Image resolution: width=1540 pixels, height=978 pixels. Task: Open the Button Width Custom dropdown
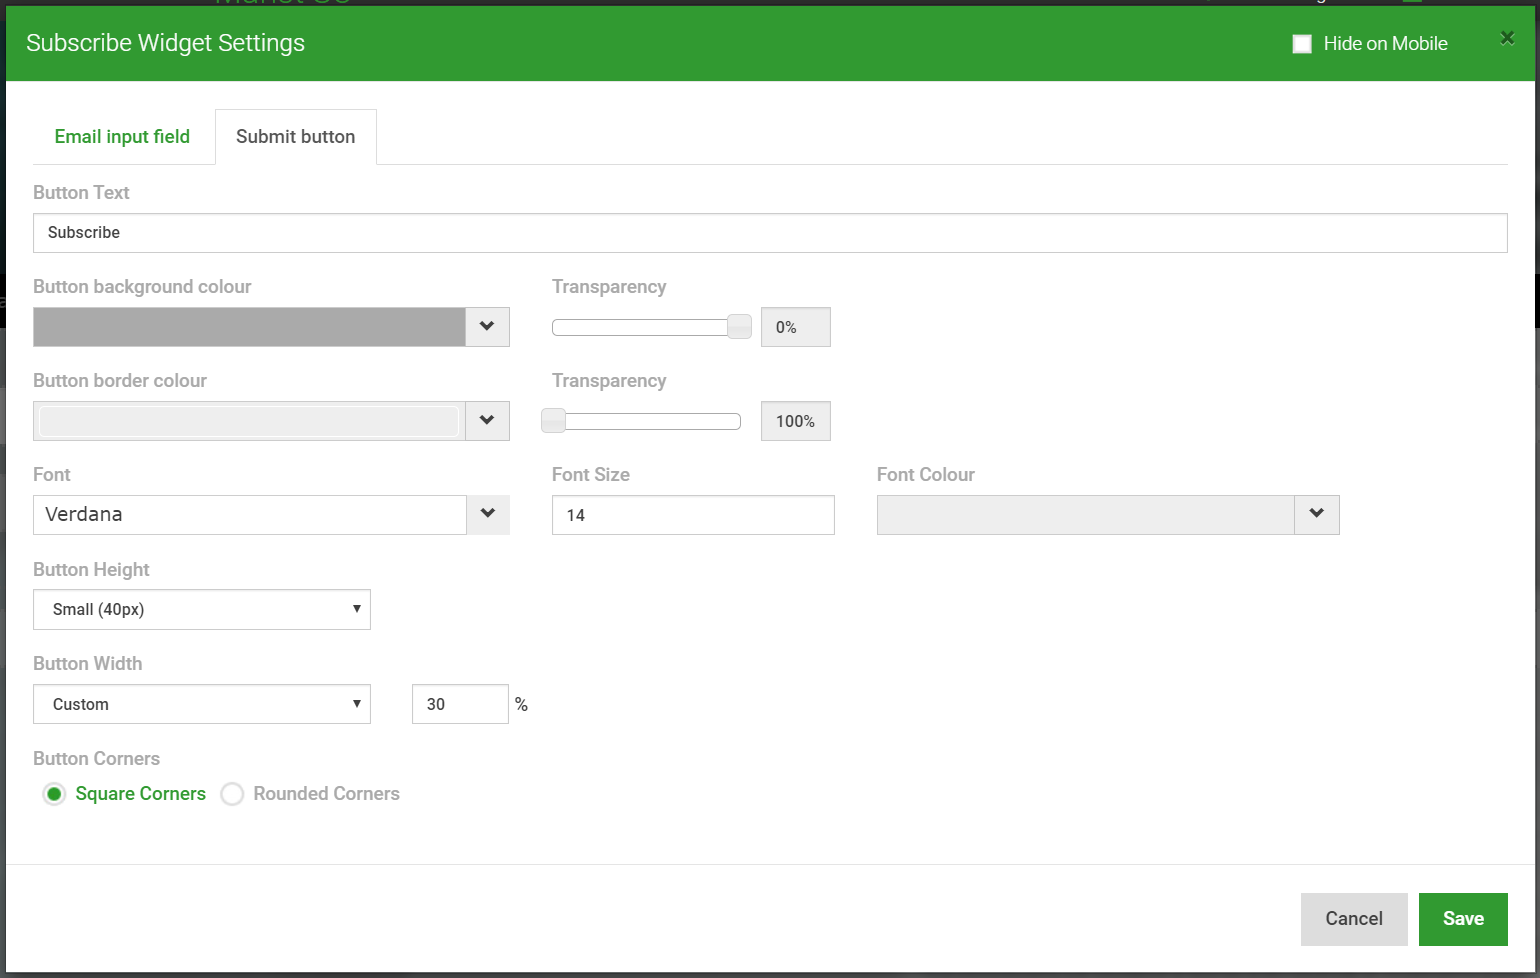[202, 704]
